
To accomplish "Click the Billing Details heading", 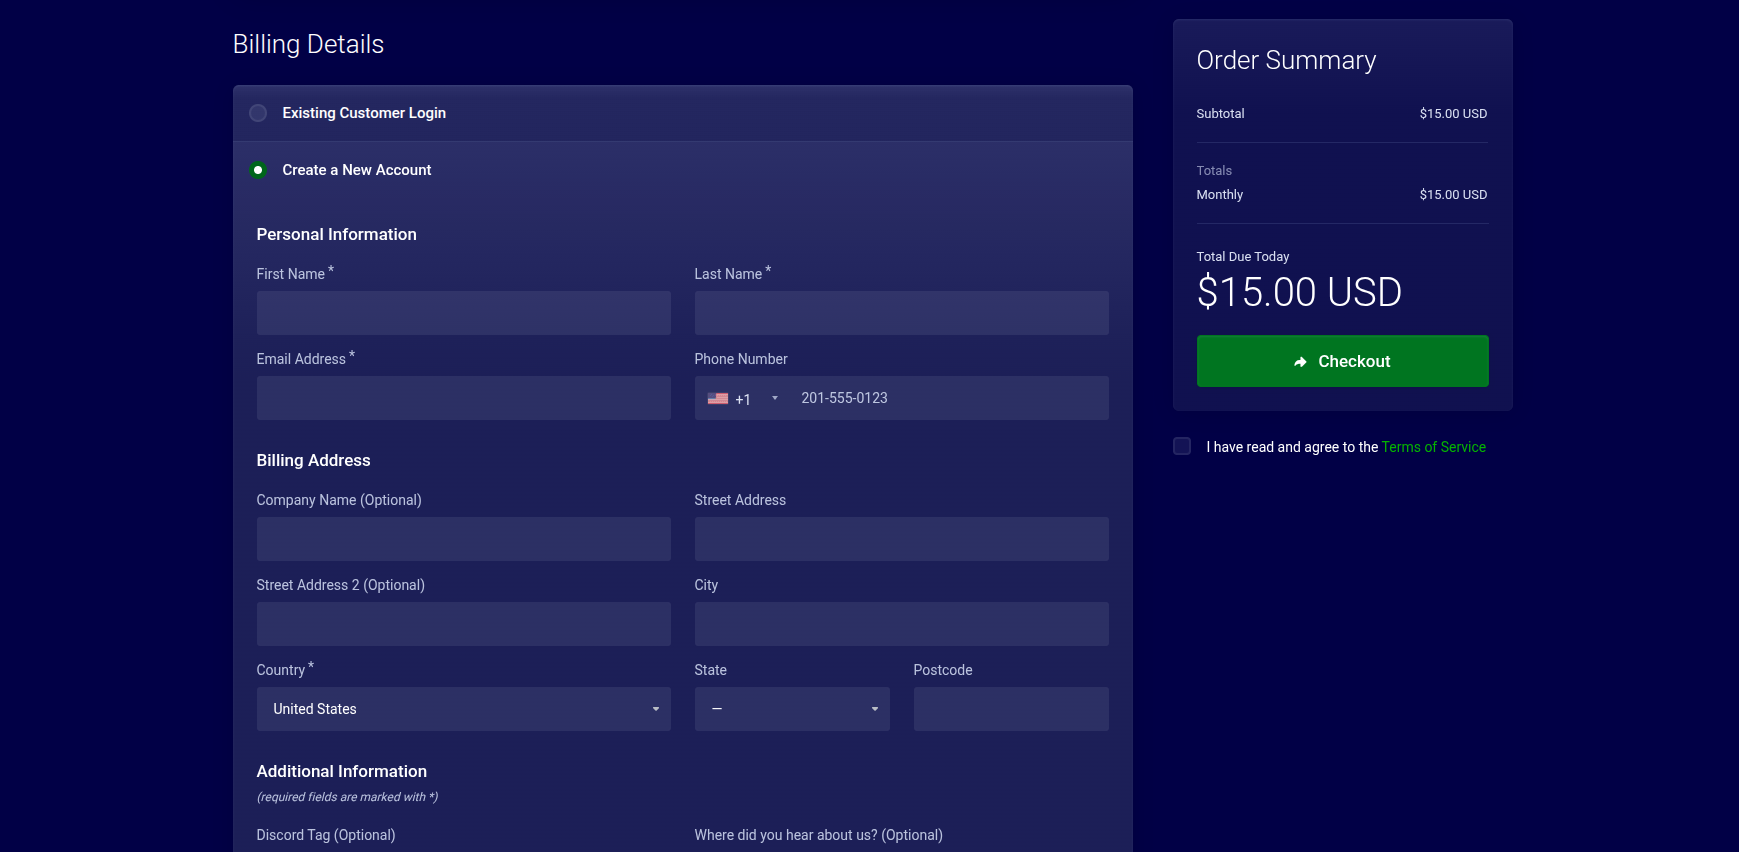I will click(x=308, y=44).
